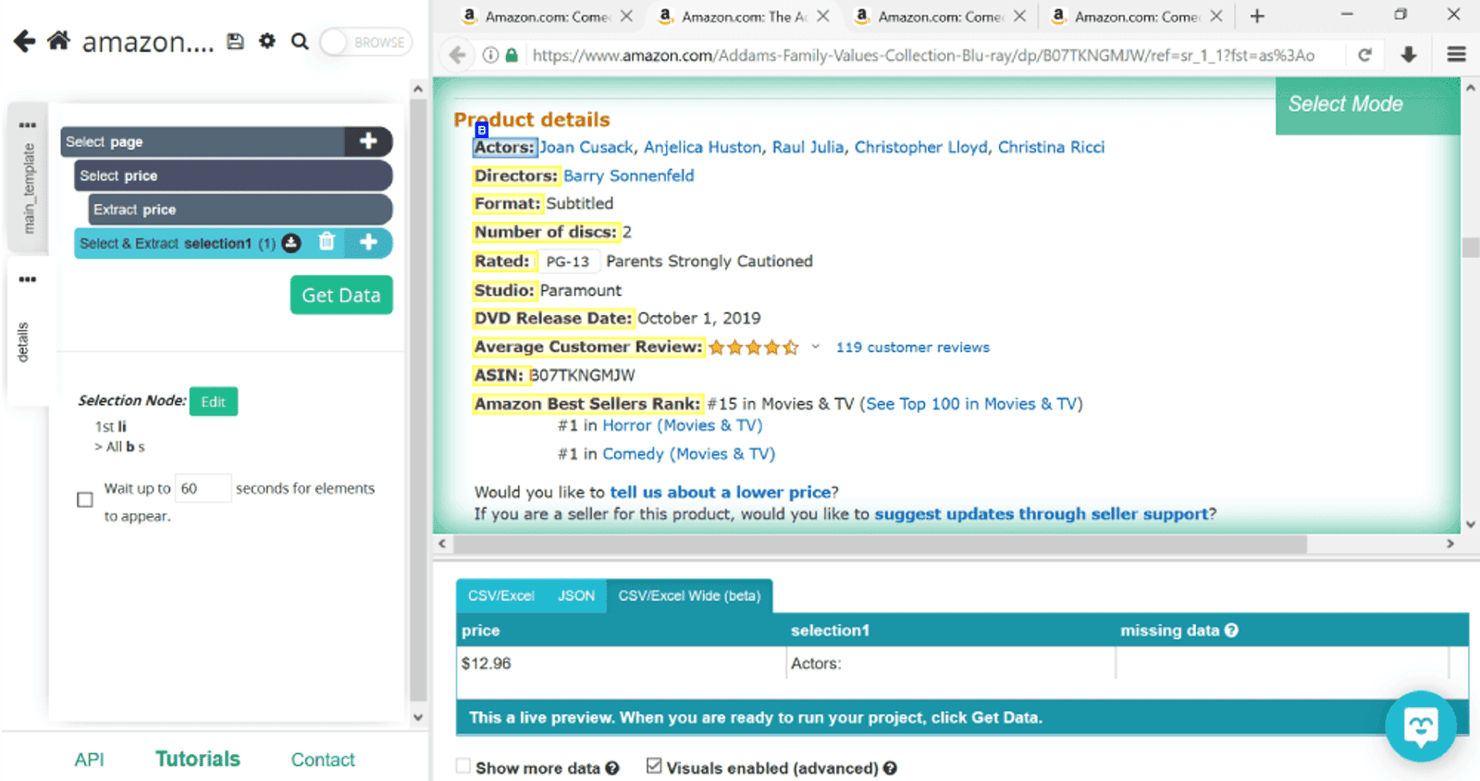Click the Get Data button
This screenshot has width=1480, height=781.
coord(341,295)
